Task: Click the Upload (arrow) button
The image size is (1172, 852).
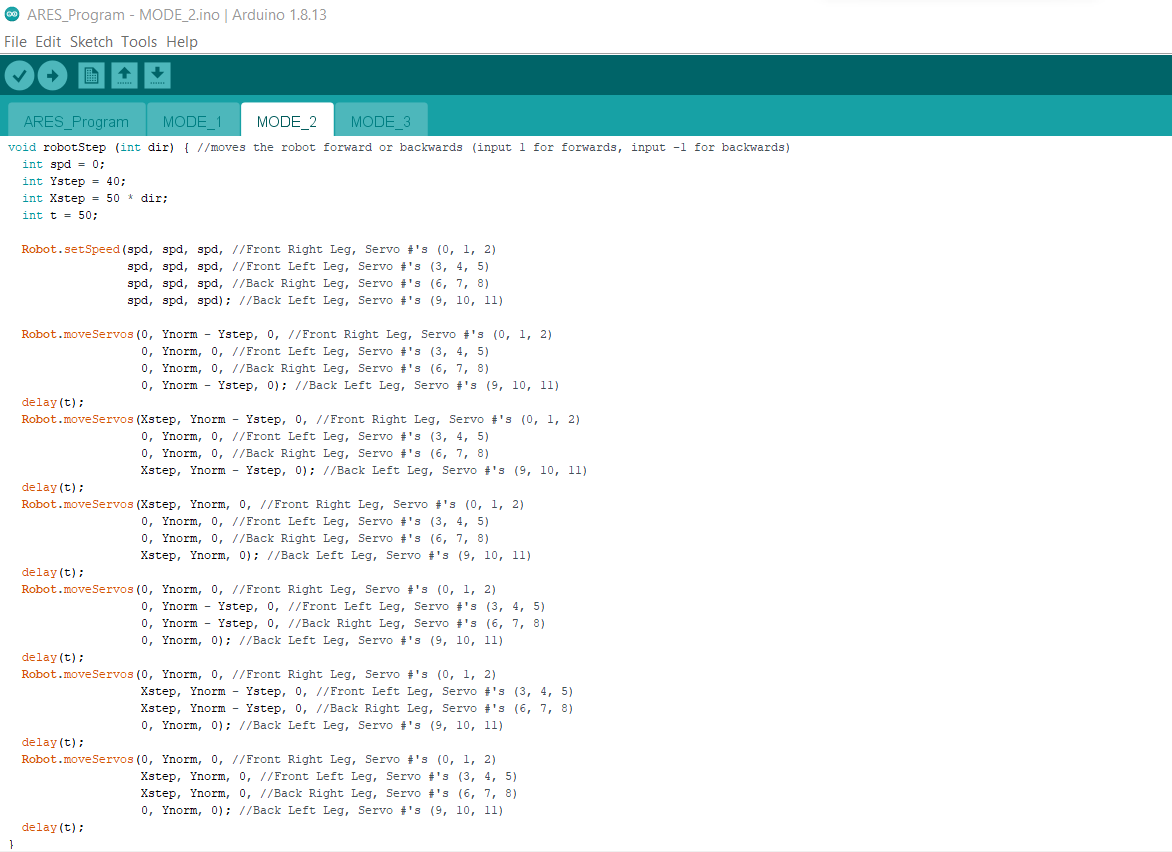Action: 52,75
